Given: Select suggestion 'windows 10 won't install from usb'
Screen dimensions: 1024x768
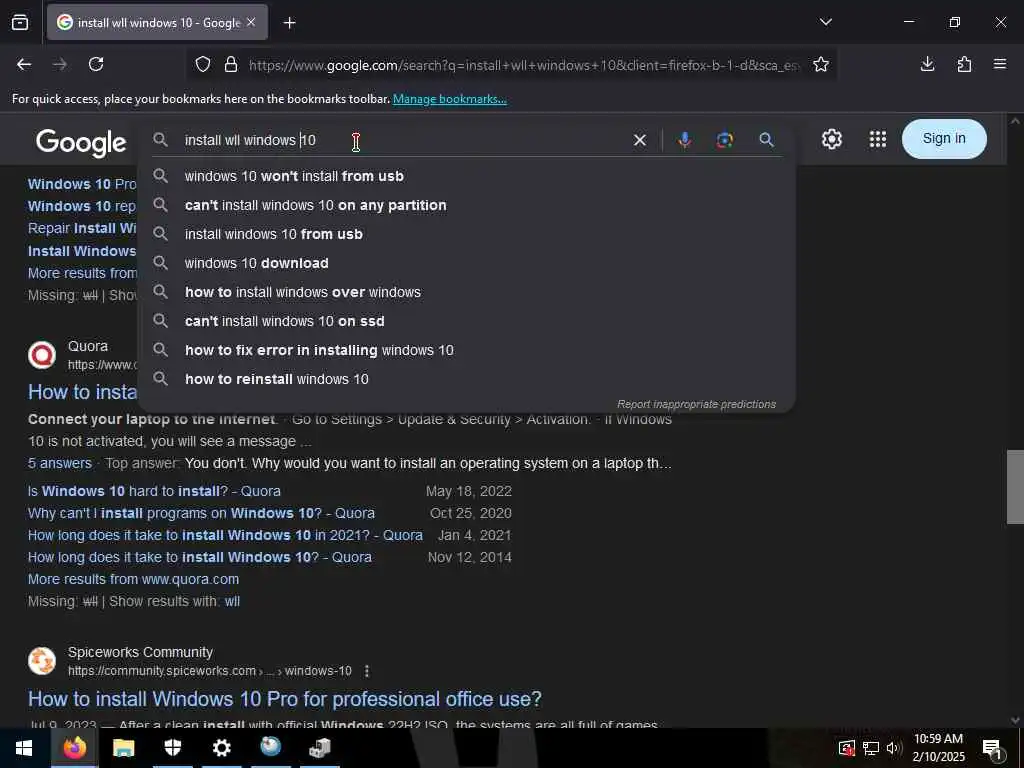Looking at the screenshot, I should point(466,176).
